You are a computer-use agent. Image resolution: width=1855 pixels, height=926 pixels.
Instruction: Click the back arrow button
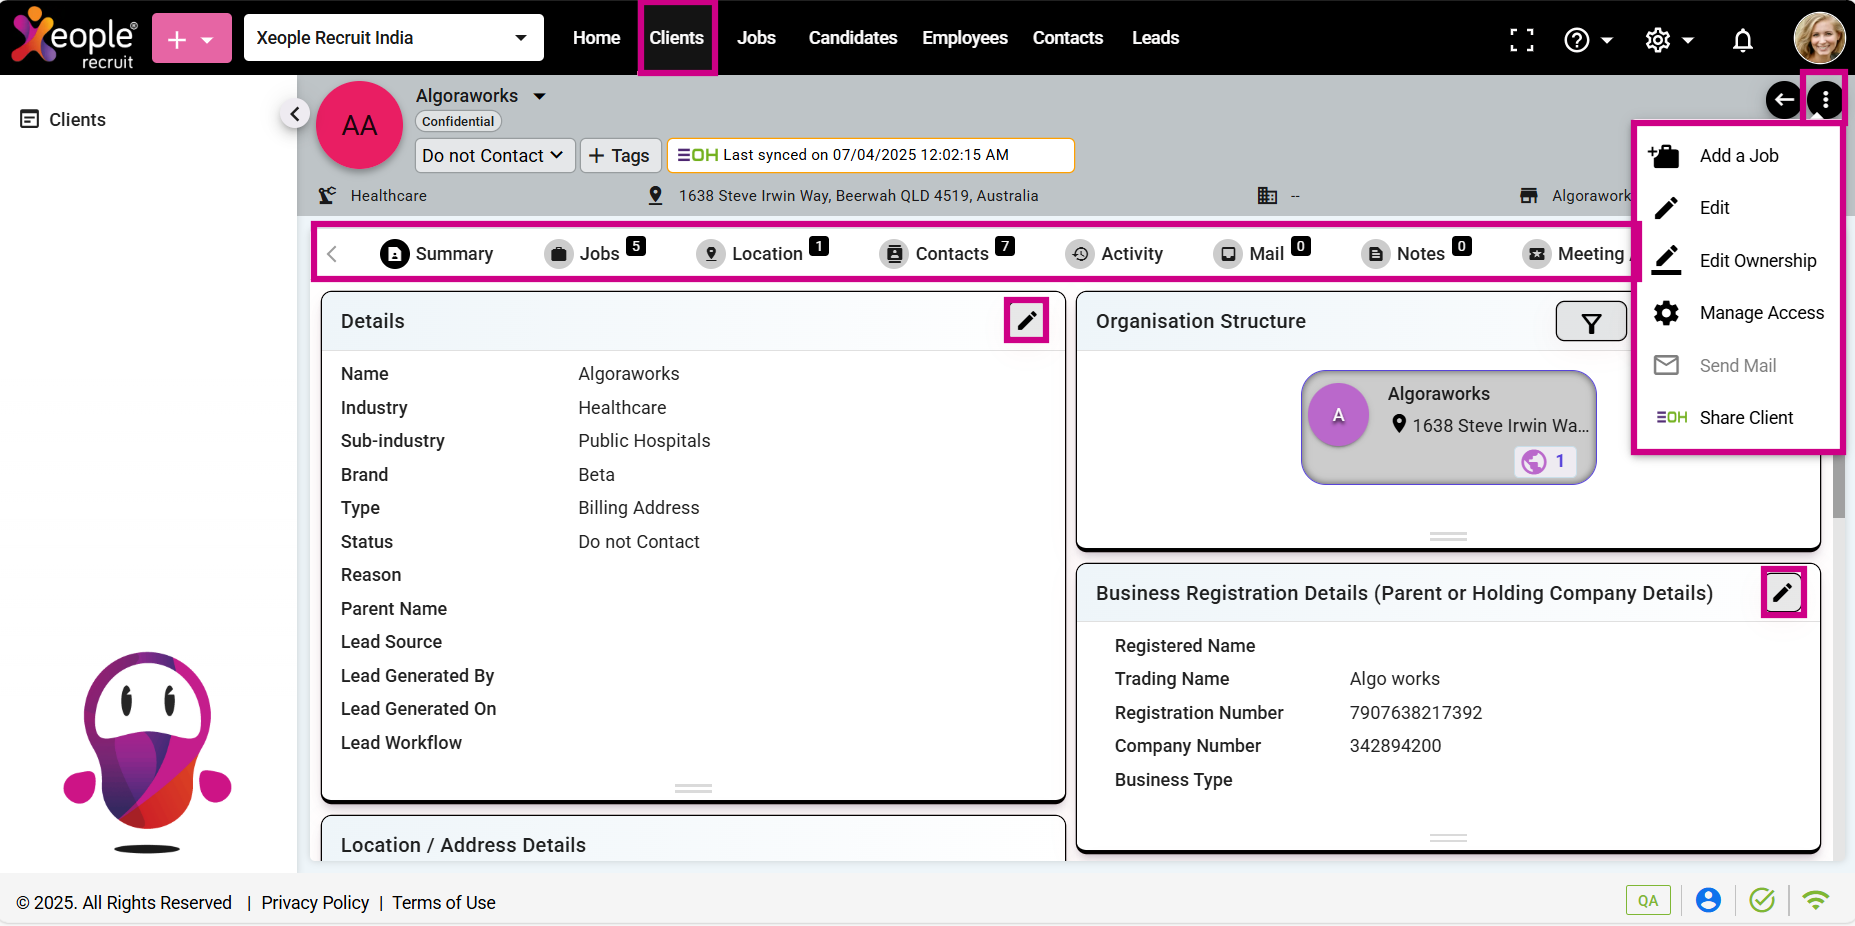(x=1783, y=99)
